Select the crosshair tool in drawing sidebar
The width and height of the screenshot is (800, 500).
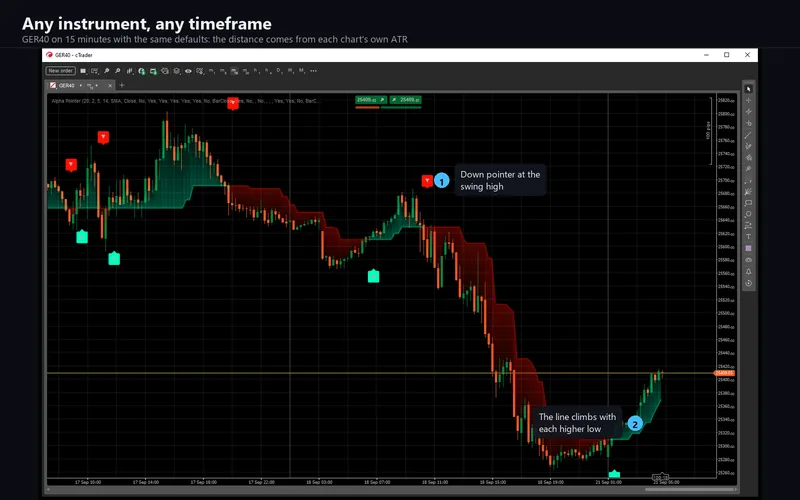pyautogui.click(x=748, y=101)
